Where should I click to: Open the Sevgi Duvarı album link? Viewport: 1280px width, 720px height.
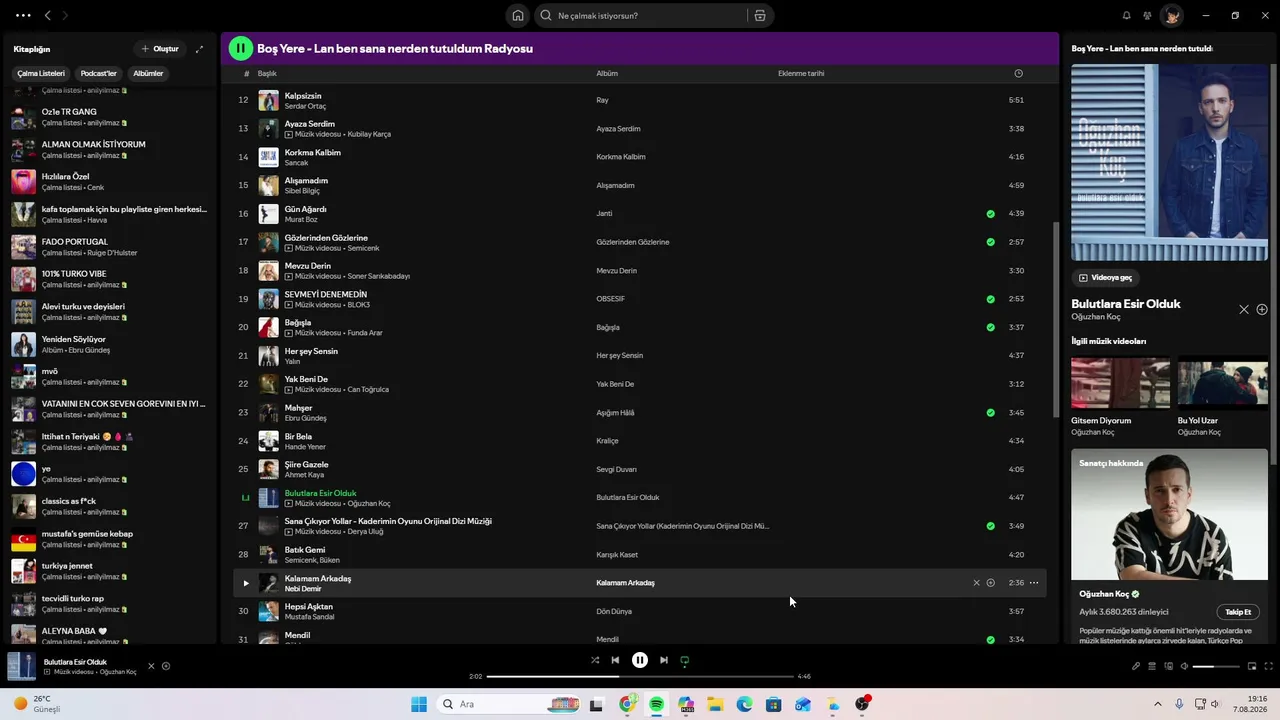(616, 469)
